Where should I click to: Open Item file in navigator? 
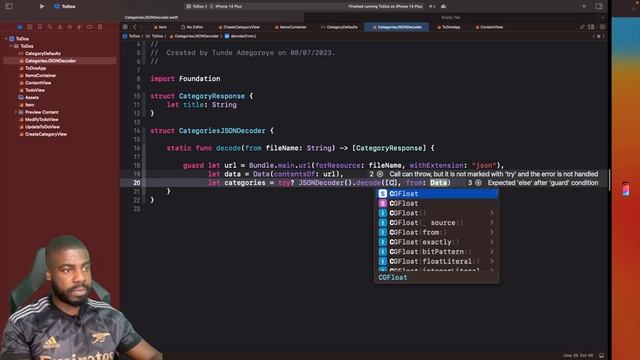coord(29,105)
